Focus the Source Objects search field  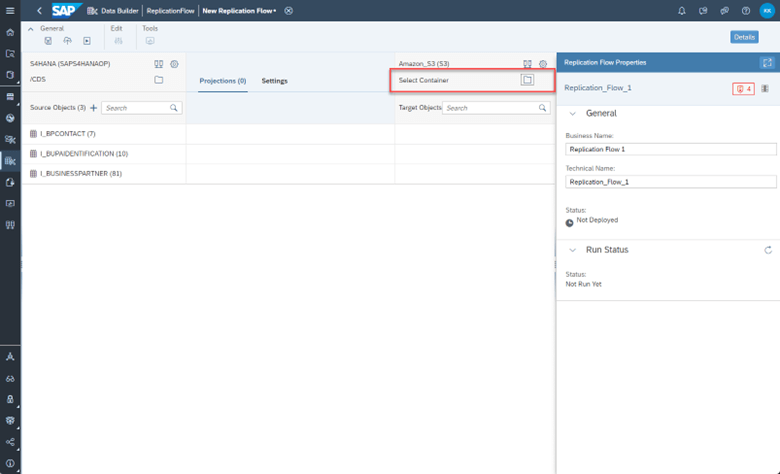142,108
